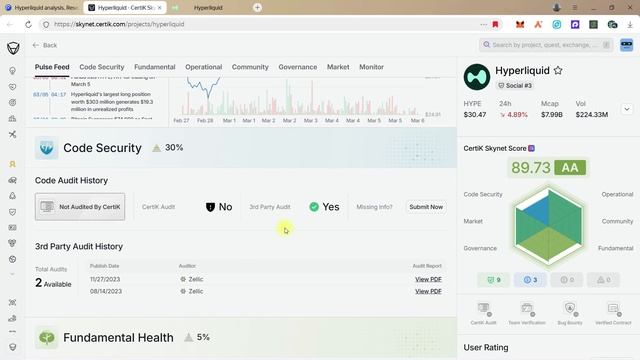The height and width of the screenshot is (360, 640).
Task: Select the yellow highlighted sidebar icon
Action: pos(13,164)
